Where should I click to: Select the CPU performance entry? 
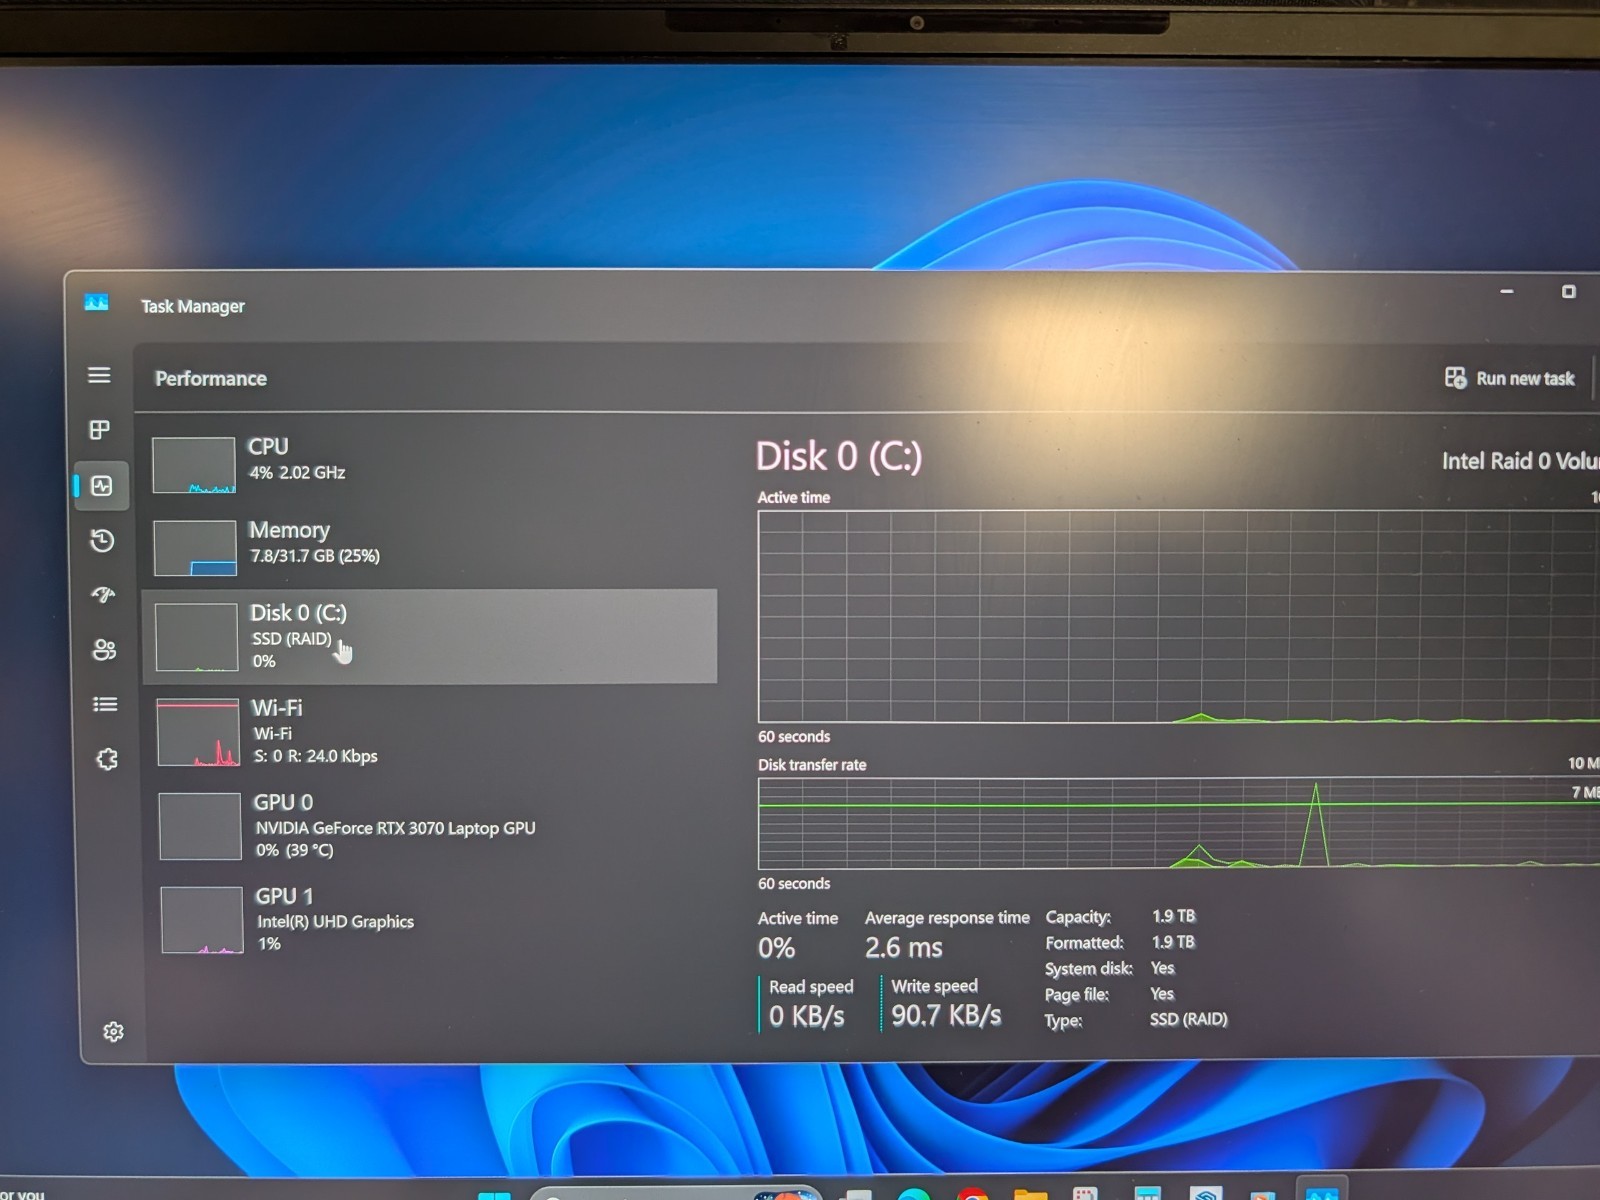(x=430, y=464)
